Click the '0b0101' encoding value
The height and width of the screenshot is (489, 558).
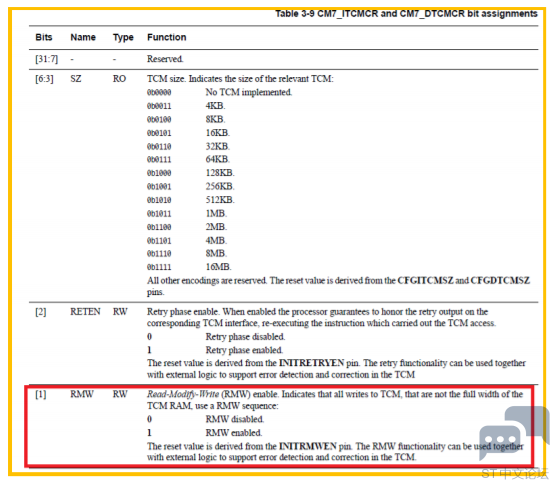tap(159, 133)
